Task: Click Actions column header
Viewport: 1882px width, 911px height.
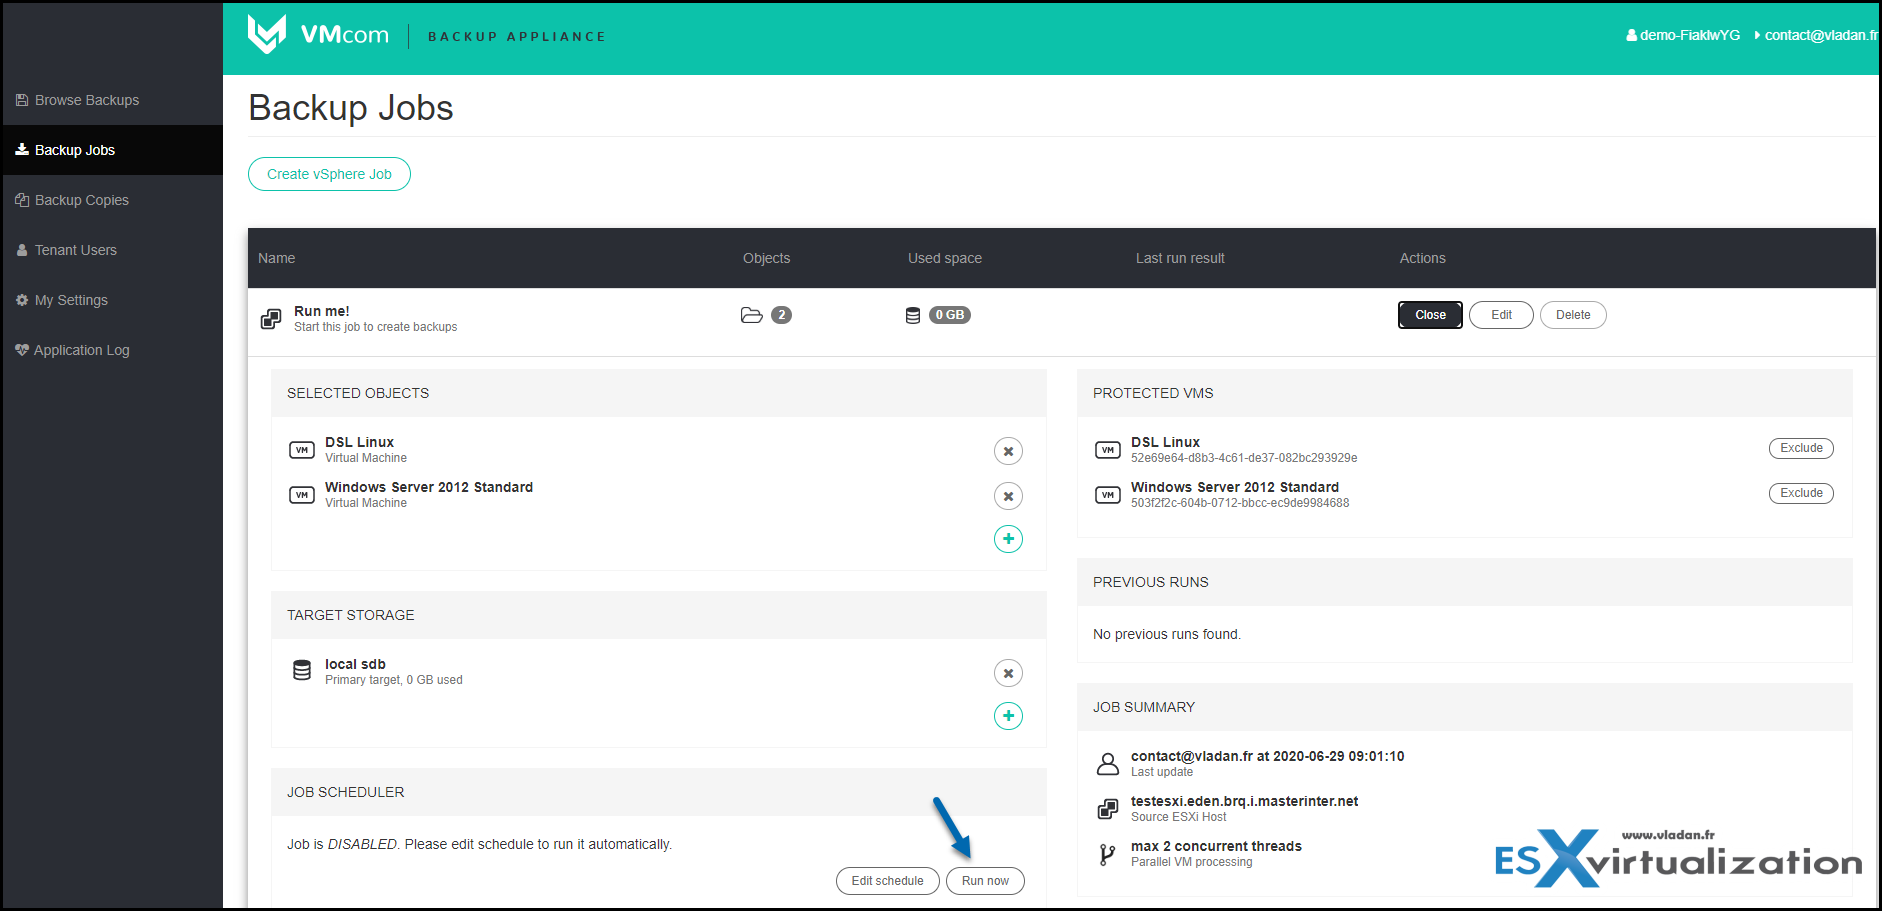Action: 1422,258
